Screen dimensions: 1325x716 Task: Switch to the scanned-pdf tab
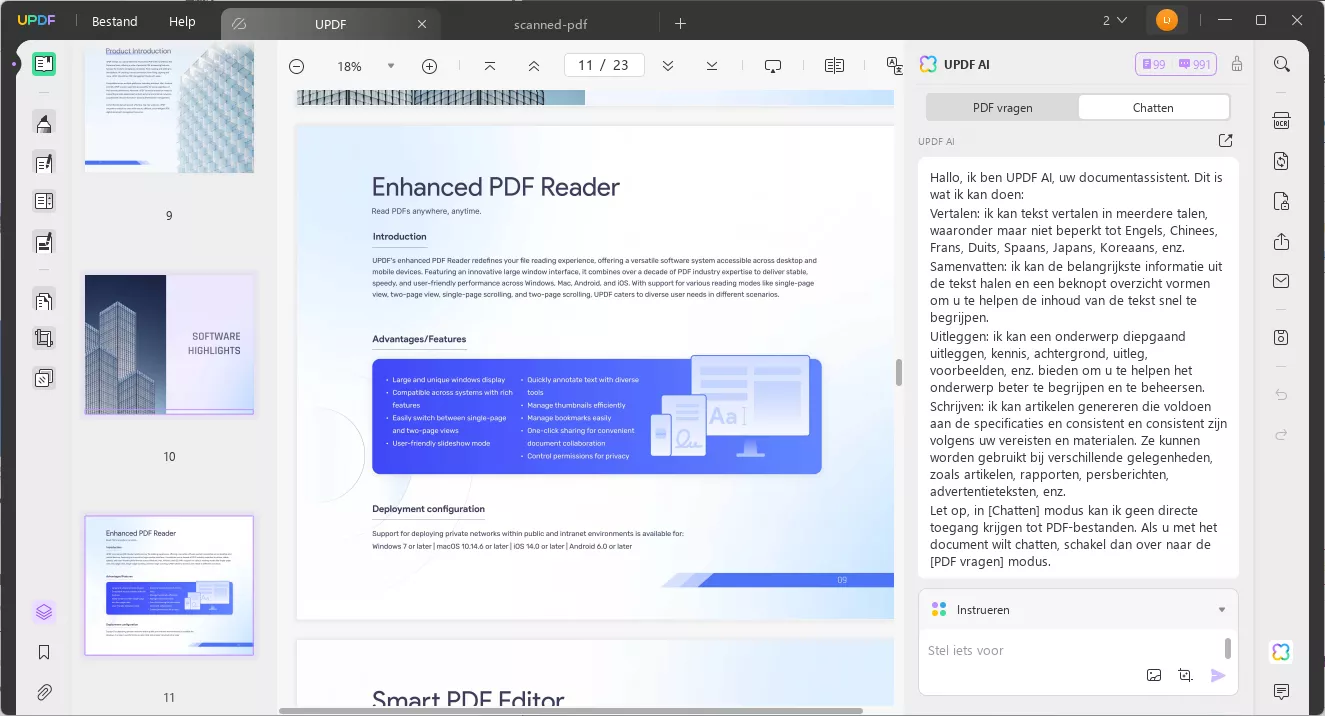tap(548, 23)
